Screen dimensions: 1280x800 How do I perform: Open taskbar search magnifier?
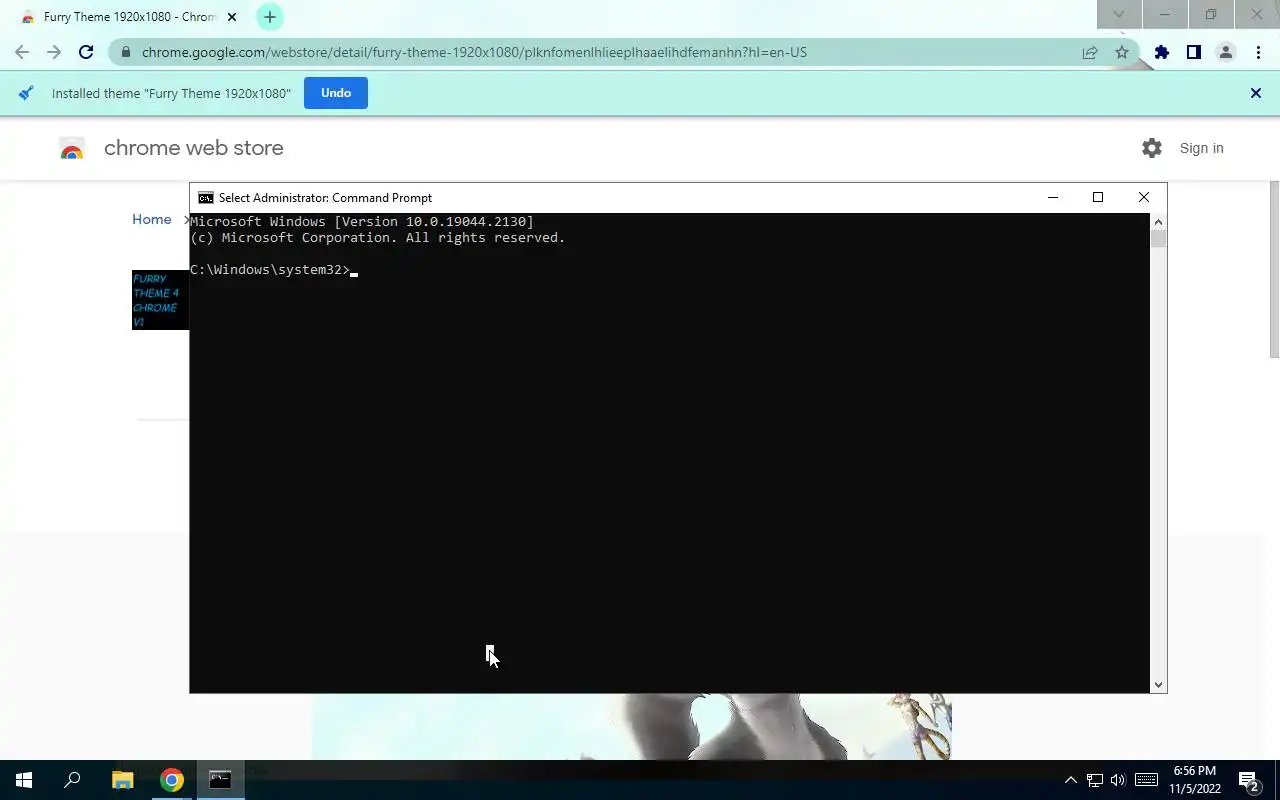click(72, 780)
